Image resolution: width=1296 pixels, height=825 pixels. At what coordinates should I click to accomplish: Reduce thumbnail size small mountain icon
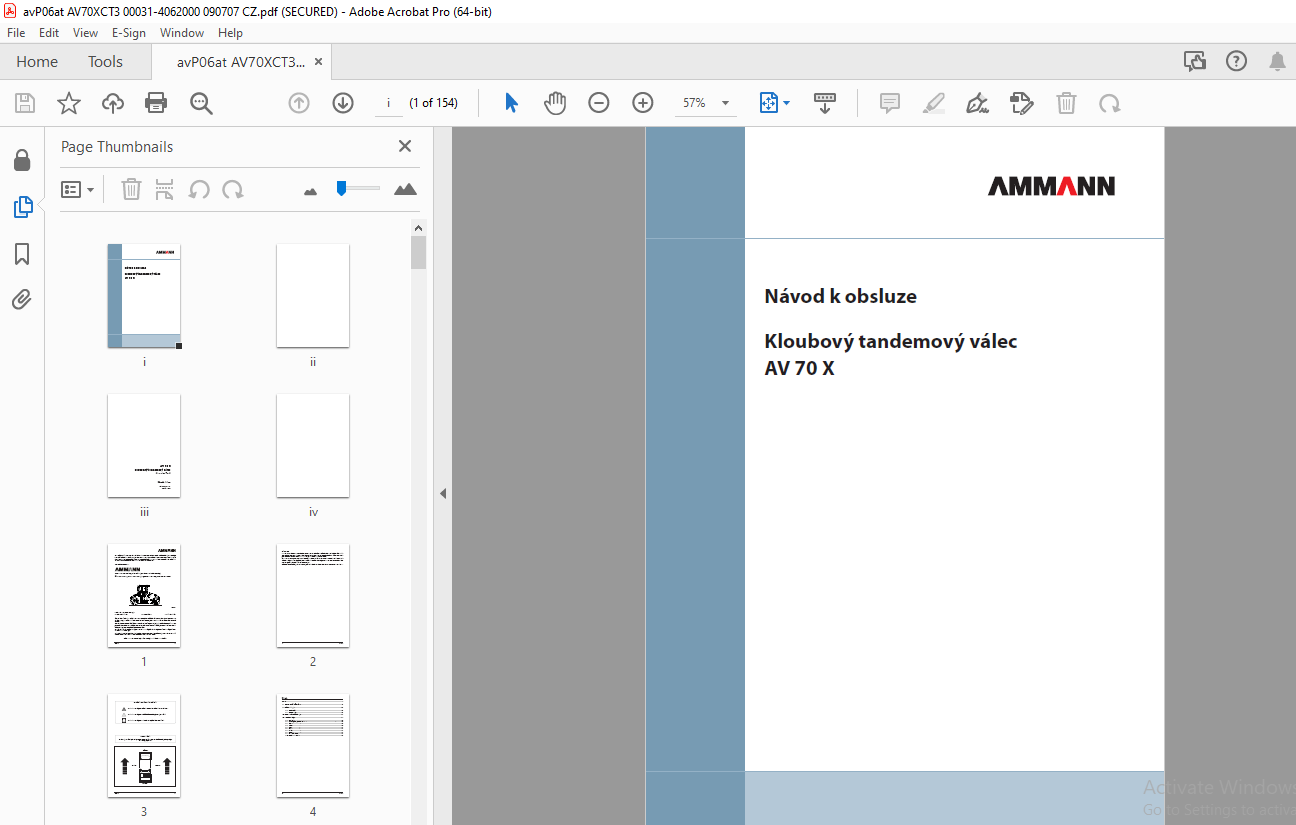tap(310, 190)
